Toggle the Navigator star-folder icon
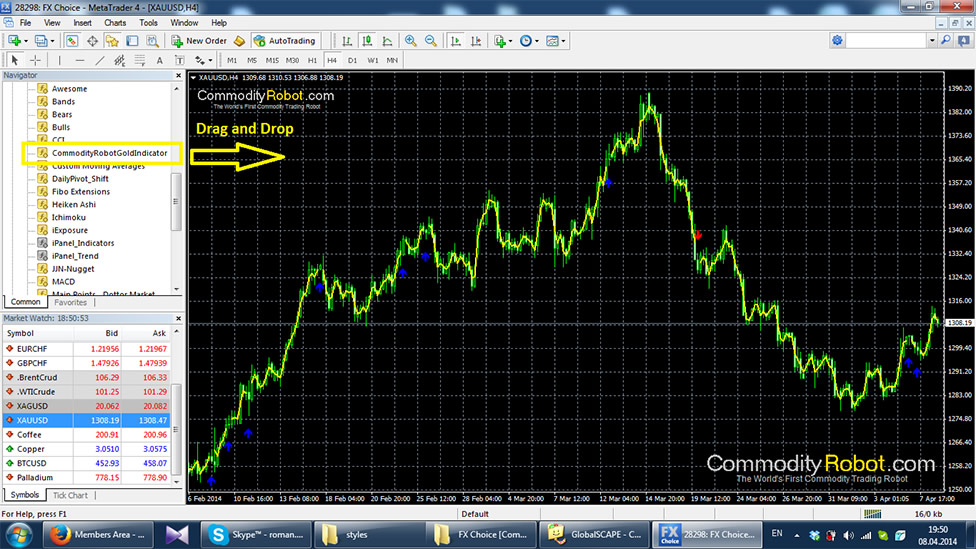This screenshot has width=976, height=549. (x=112, y=41)
